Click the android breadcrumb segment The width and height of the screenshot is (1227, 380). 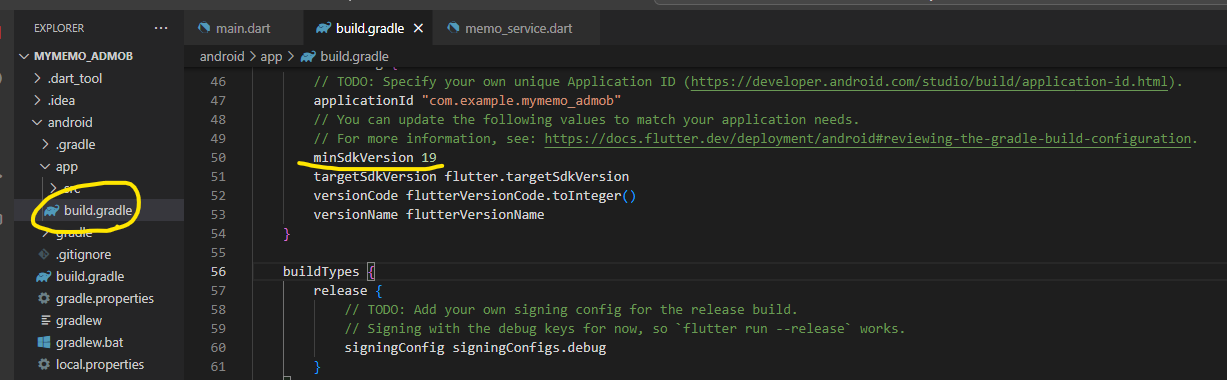(223, 56)
